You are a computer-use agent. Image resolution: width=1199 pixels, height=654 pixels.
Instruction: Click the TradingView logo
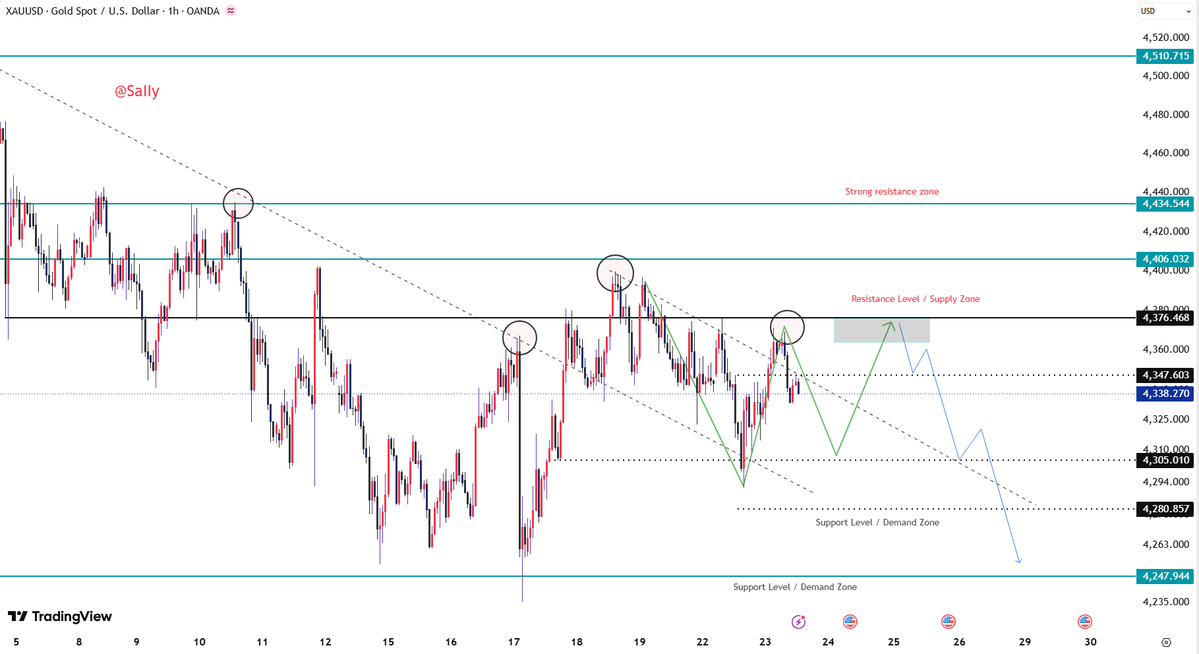coord(60,617)
